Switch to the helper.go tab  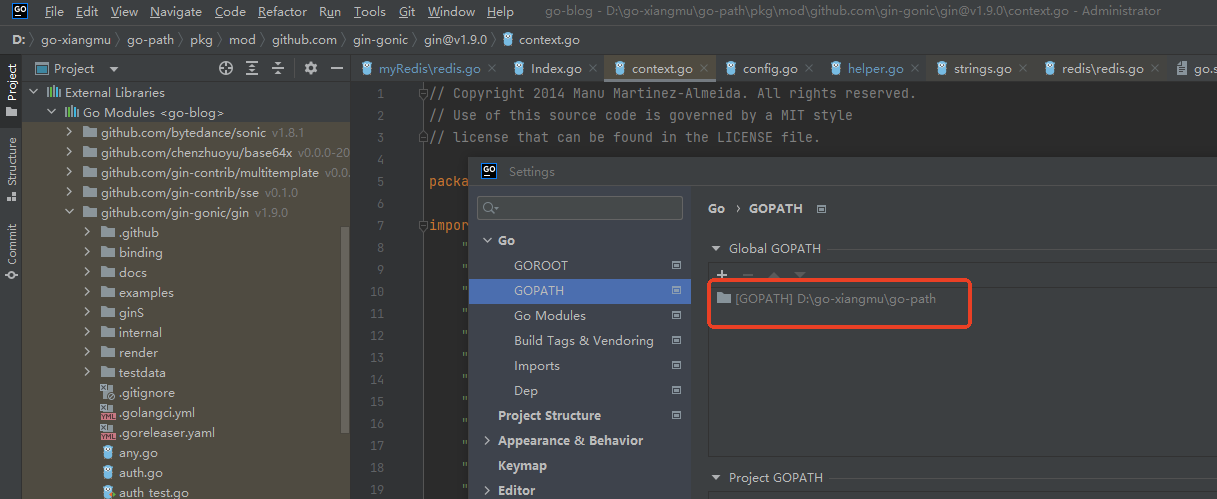click(x=875, y=69)
